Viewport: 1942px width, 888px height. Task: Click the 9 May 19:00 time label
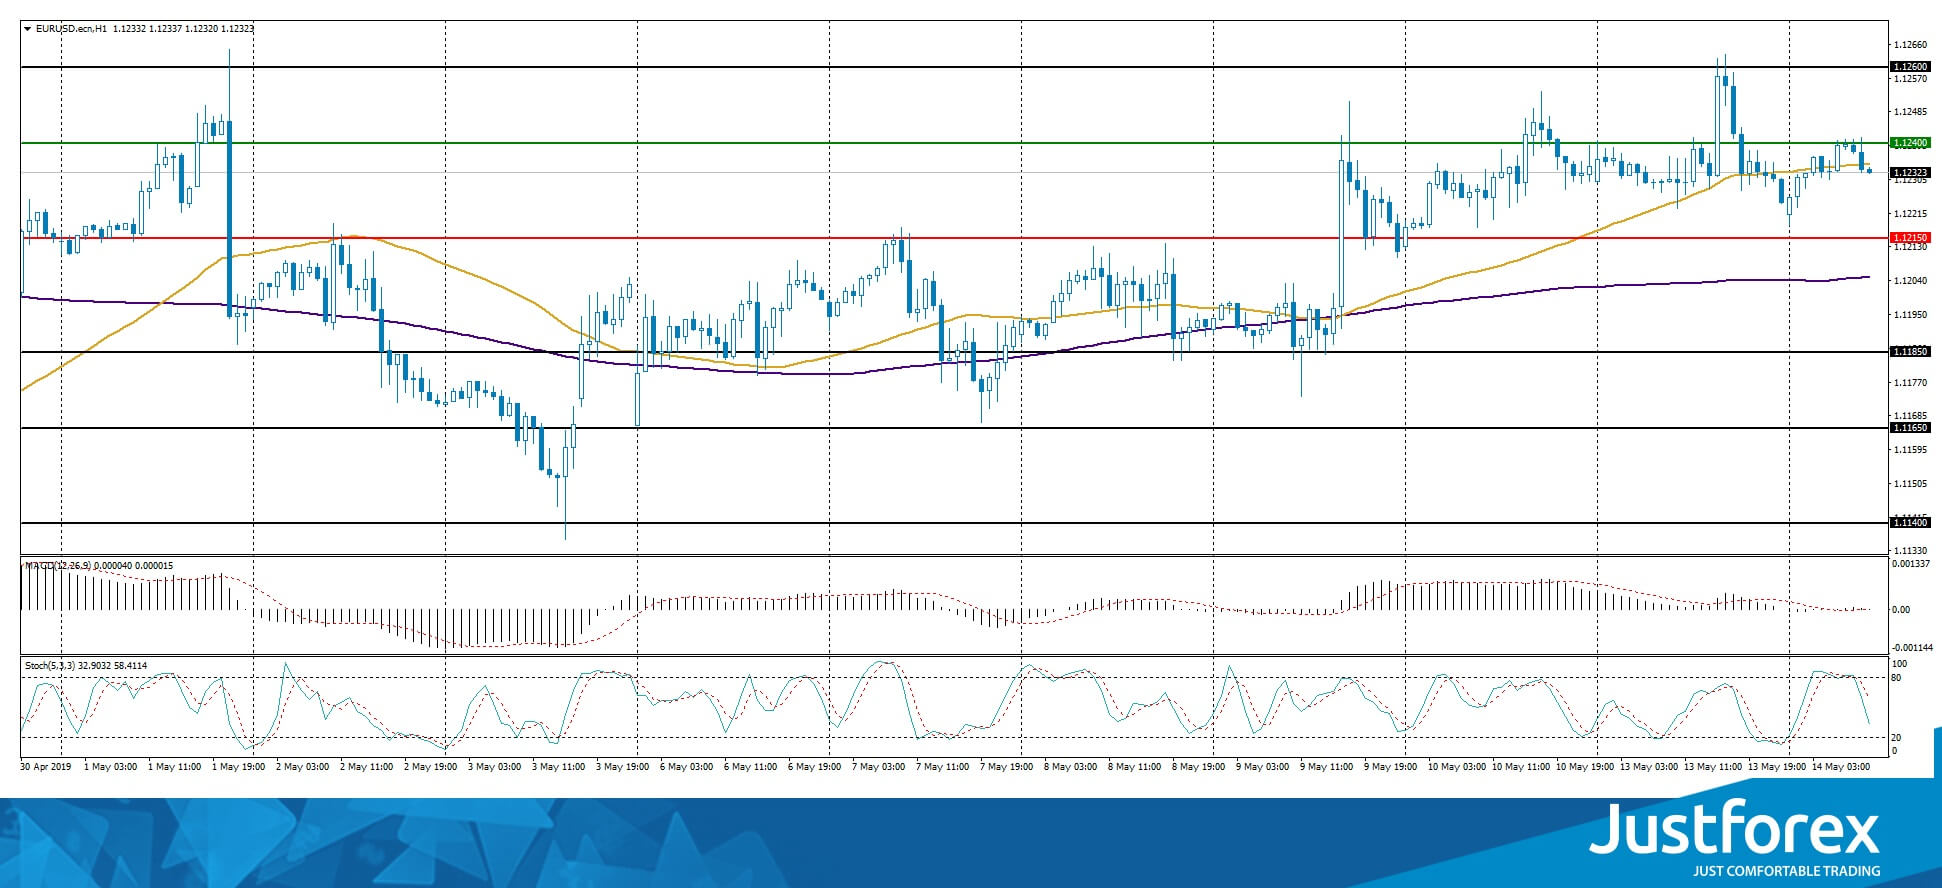[1392, 767]
